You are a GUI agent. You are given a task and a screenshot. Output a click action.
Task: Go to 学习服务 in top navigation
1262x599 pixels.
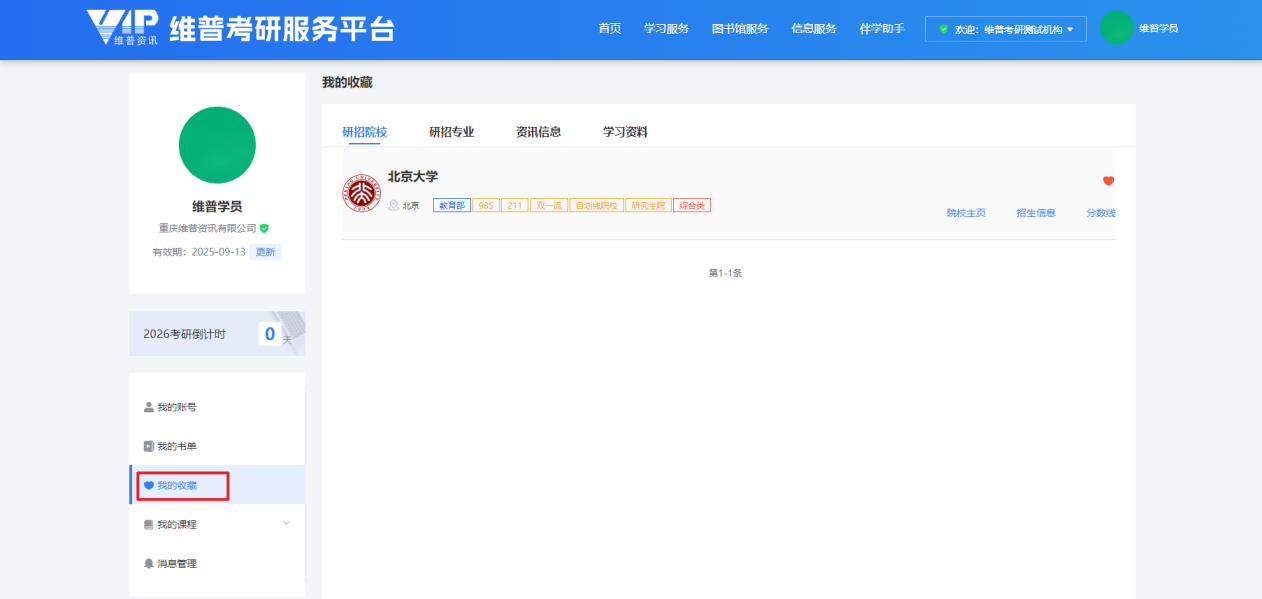666,29
